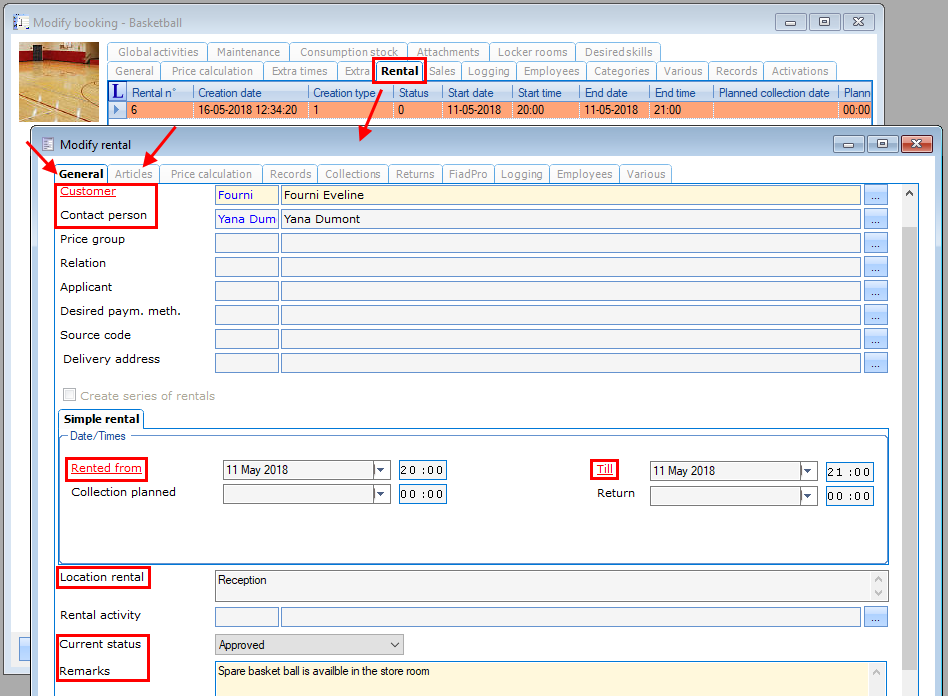
Task: Select the Logging tab in Modify rental
Action: point(521,174)
